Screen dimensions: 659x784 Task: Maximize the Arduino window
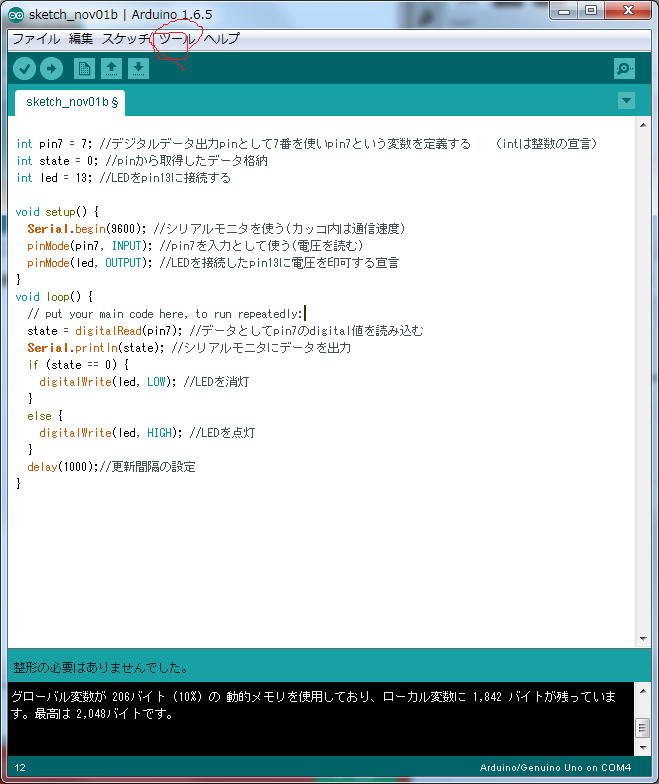point(590,11)
